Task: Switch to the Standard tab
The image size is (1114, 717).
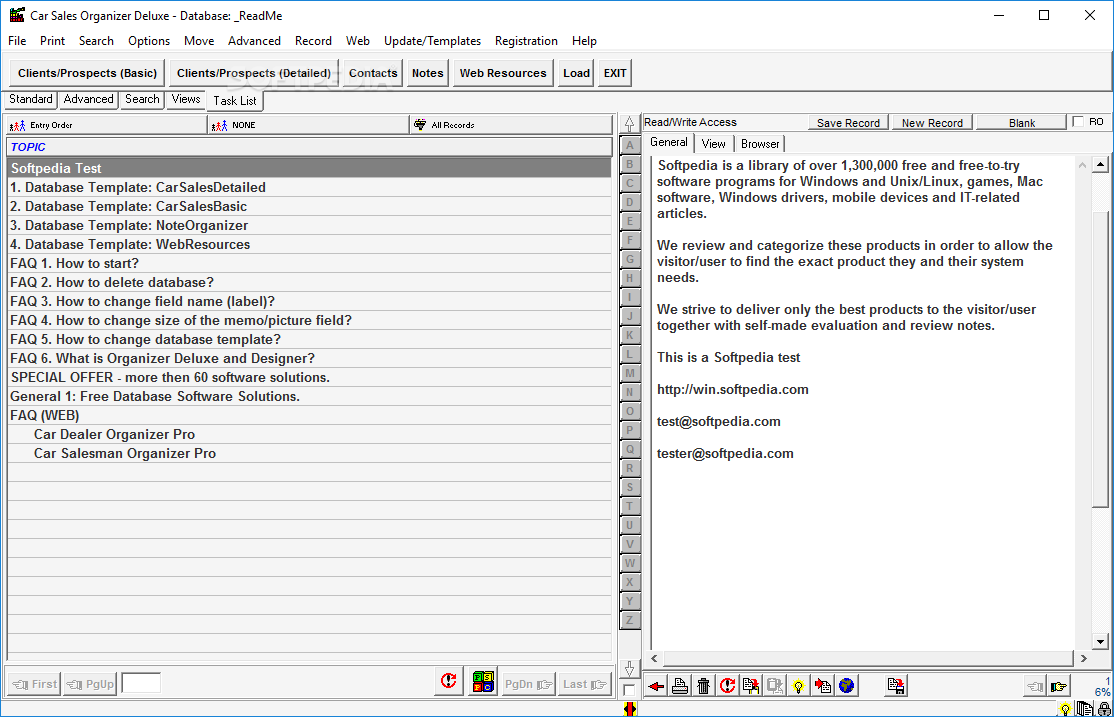Action: (x=31, y=99)
